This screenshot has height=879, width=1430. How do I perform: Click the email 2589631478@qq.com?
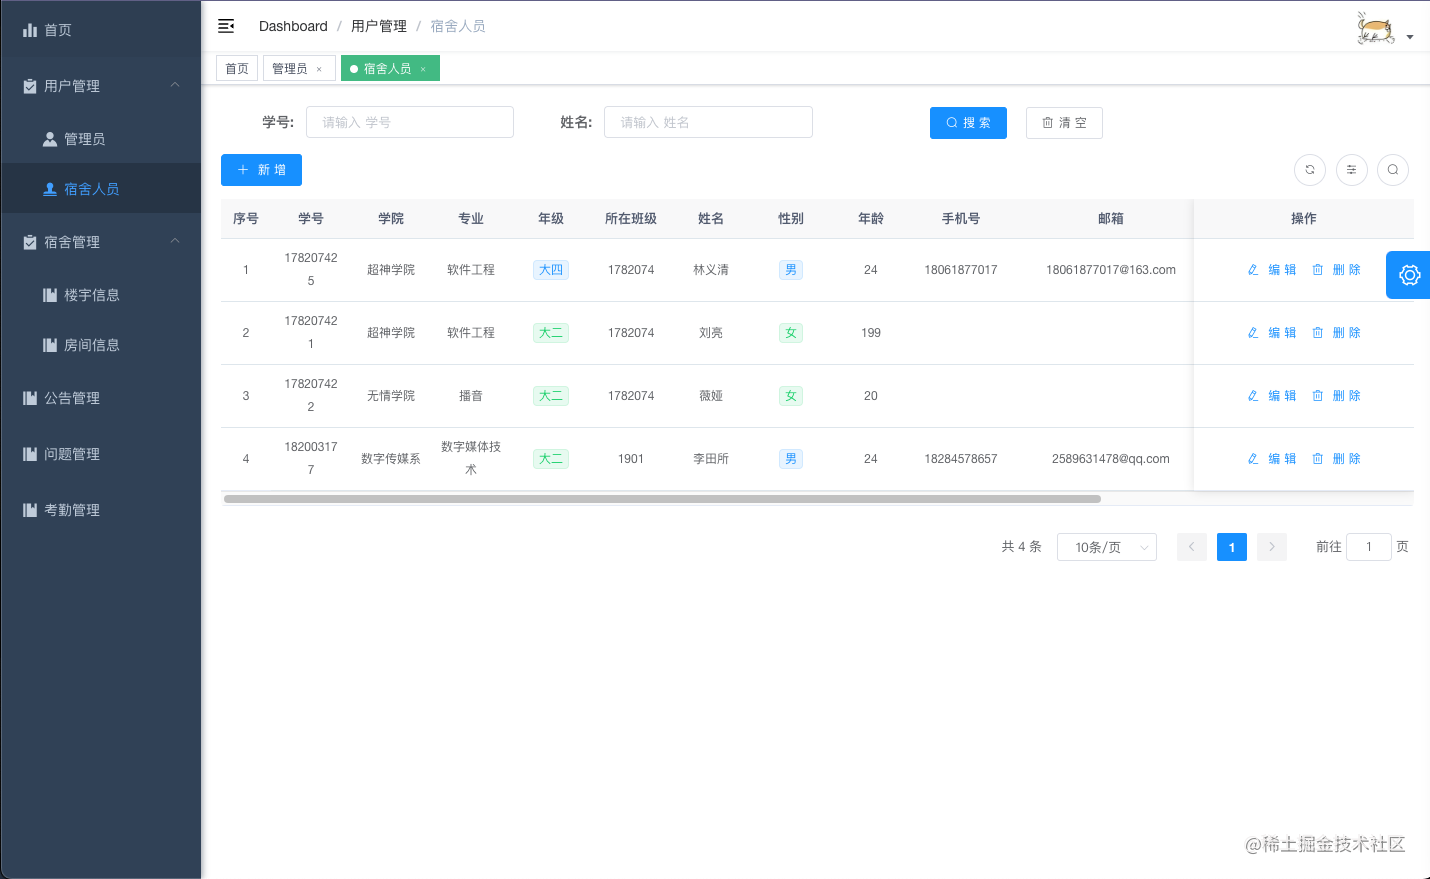[x=1111, y=459]
